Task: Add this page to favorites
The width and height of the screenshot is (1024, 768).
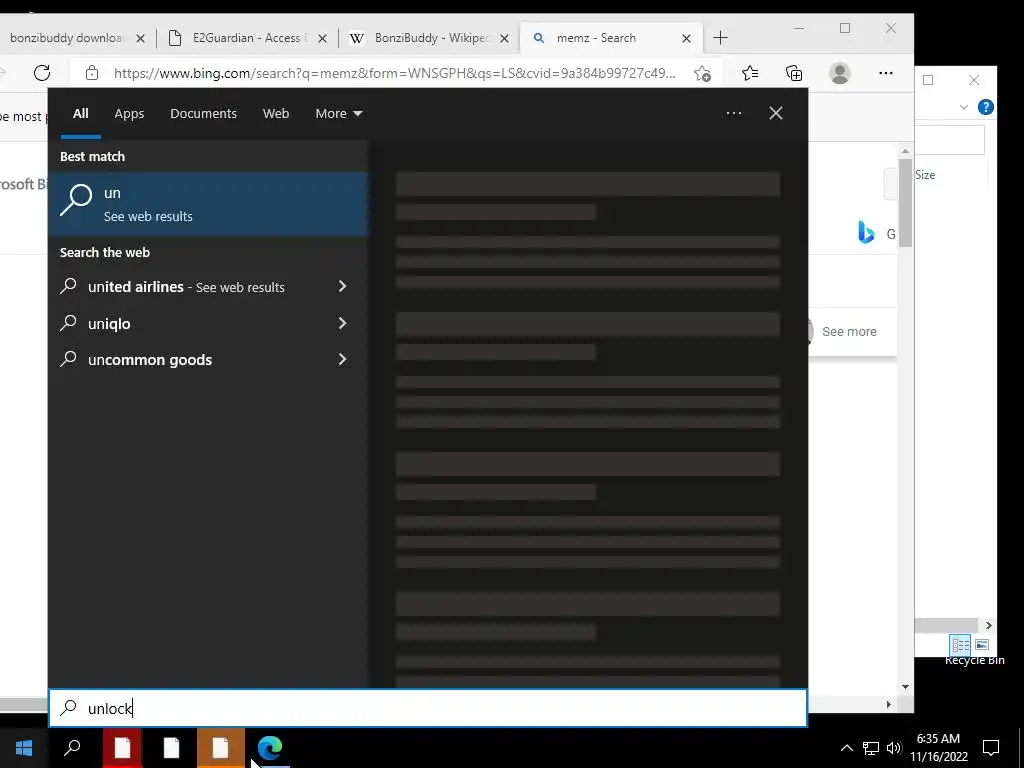Action: 702,73
